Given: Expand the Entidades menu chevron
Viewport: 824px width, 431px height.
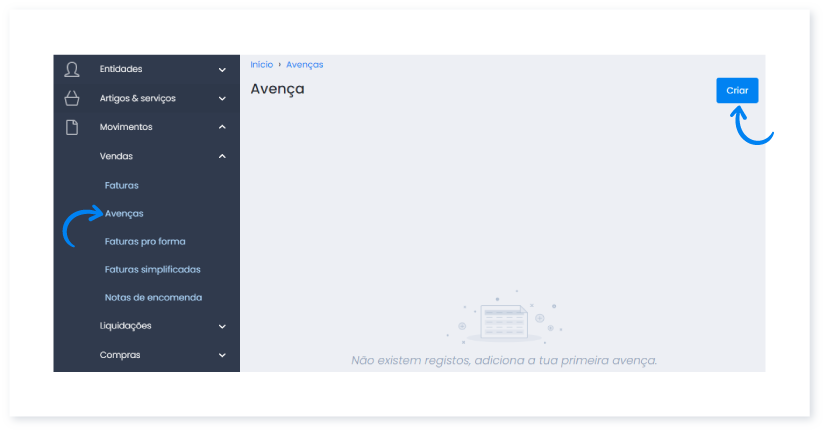Looking at the screenshot, I should [x=222, y=70].
